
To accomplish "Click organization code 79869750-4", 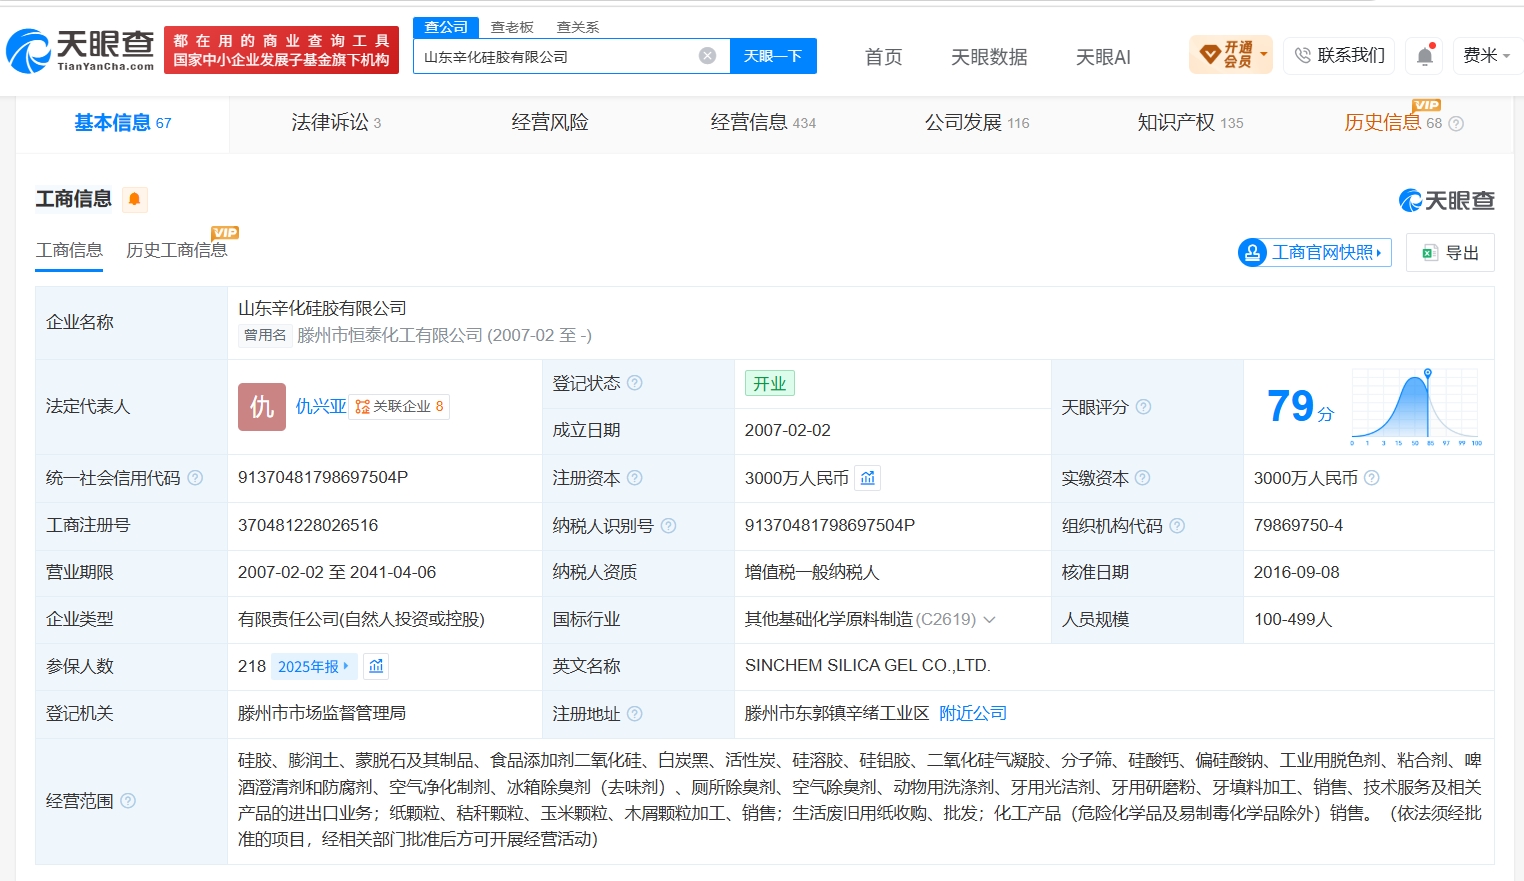I will point(1299,526).
